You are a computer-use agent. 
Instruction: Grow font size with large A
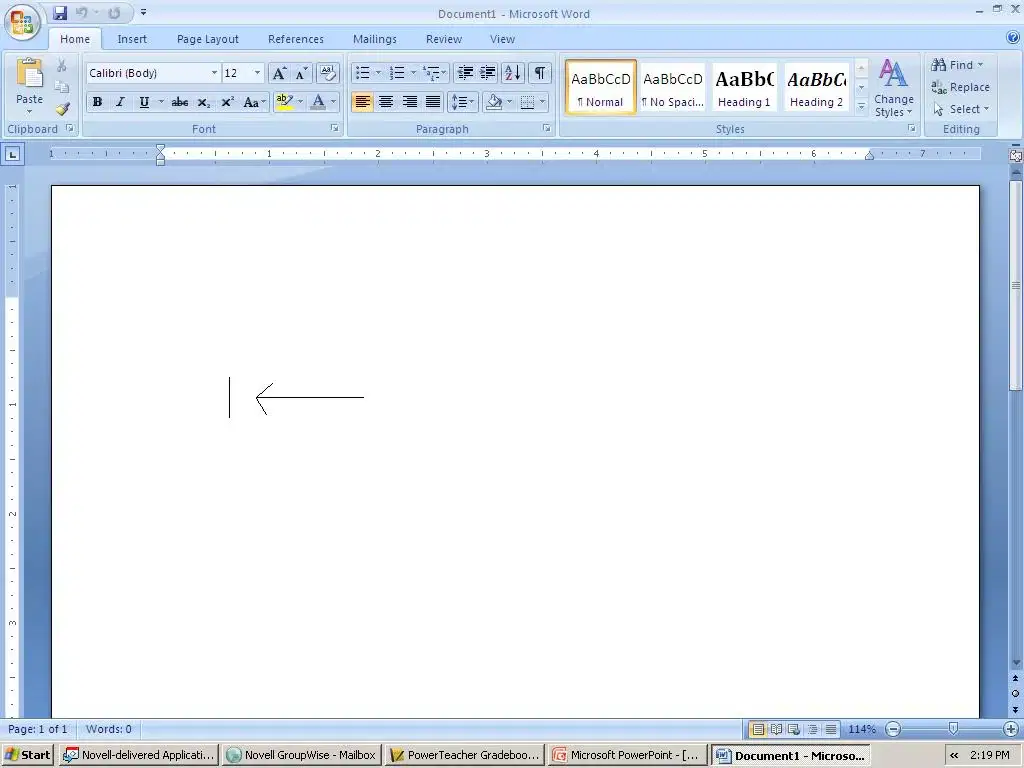click(279, 73)
